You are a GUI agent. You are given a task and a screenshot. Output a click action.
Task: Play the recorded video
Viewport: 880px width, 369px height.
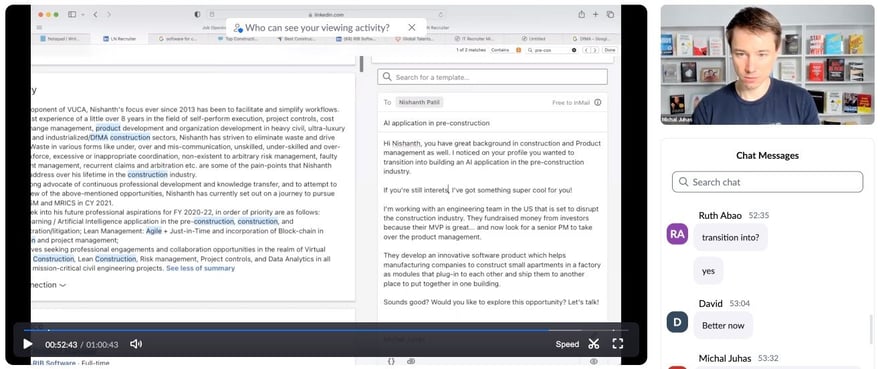(27, 344)
